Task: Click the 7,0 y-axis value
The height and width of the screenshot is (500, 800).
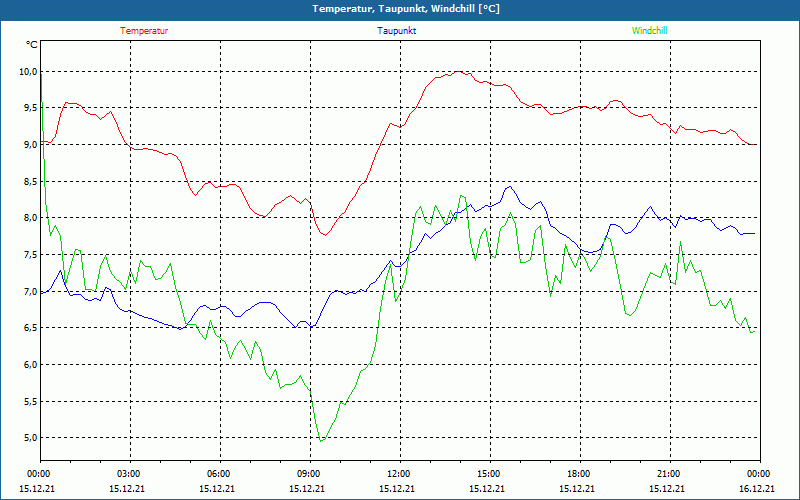Action: point(31,291)
